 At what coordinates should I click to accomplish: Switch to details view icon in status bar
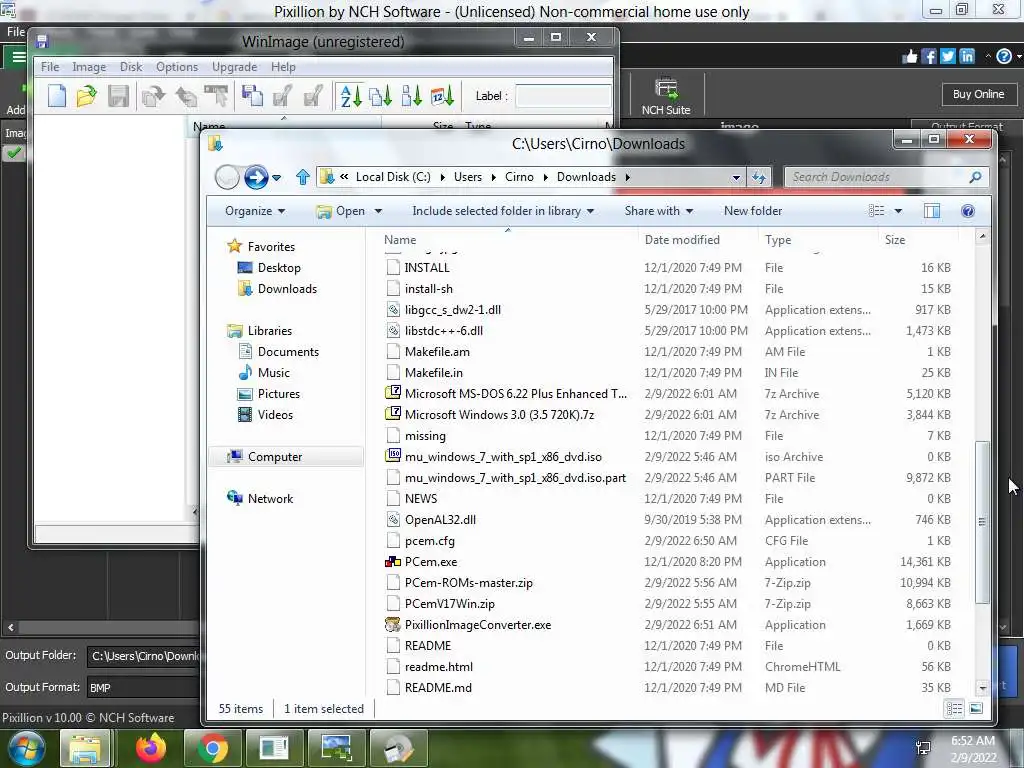tap(954, 709)
